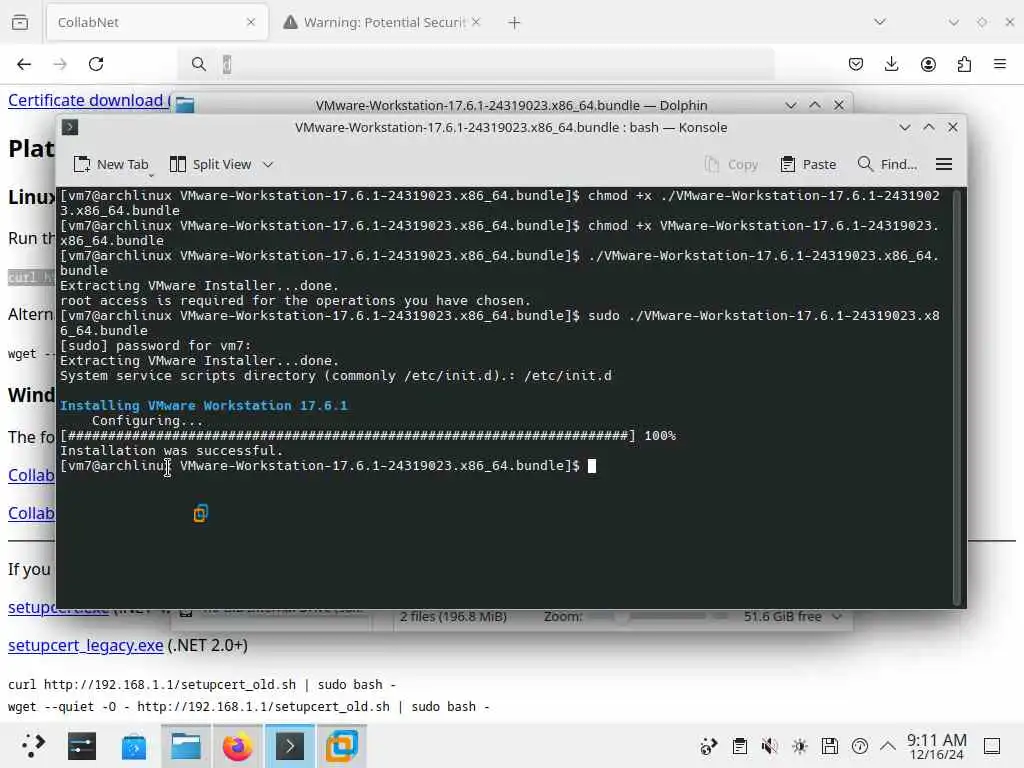Open the Discover software center taskbar icon
The height and width of the screenshot is (768, 1024).
pyautogui.click(x=134, y=746)
